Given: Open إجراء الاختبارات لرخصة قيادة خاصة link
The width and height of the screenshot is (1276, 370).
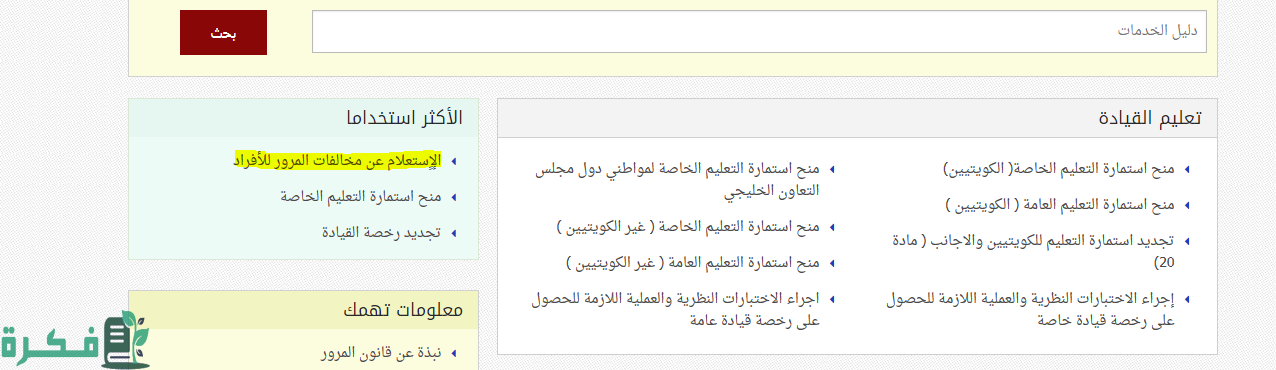Looking at the screenshot, I should tap(1031, 309).
